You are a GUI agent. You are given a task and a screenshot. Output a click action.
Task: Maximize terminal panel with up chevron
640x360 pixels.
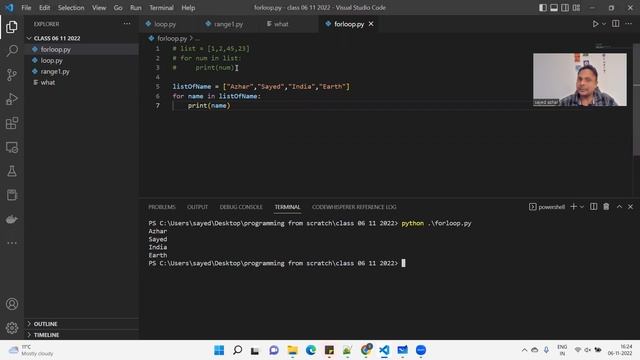(619, 207)
